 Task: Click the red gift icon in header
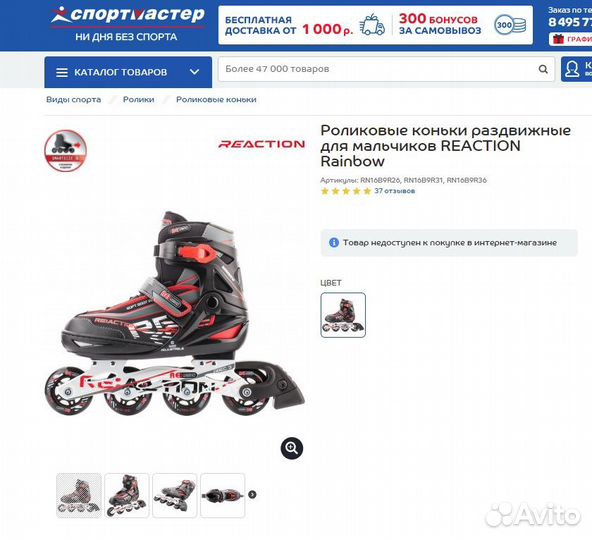[558, 39]
